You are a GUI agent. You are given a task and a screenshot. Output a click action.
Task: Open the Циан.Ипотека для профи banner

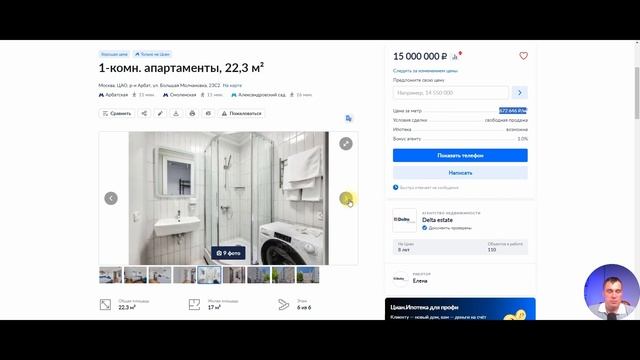(x=460, y=309)
